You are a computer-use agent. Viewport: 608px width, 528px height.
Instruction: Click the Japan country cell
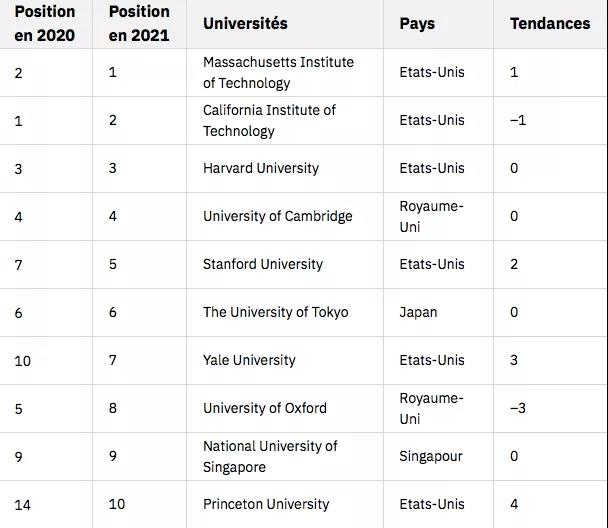click(418, 312)
